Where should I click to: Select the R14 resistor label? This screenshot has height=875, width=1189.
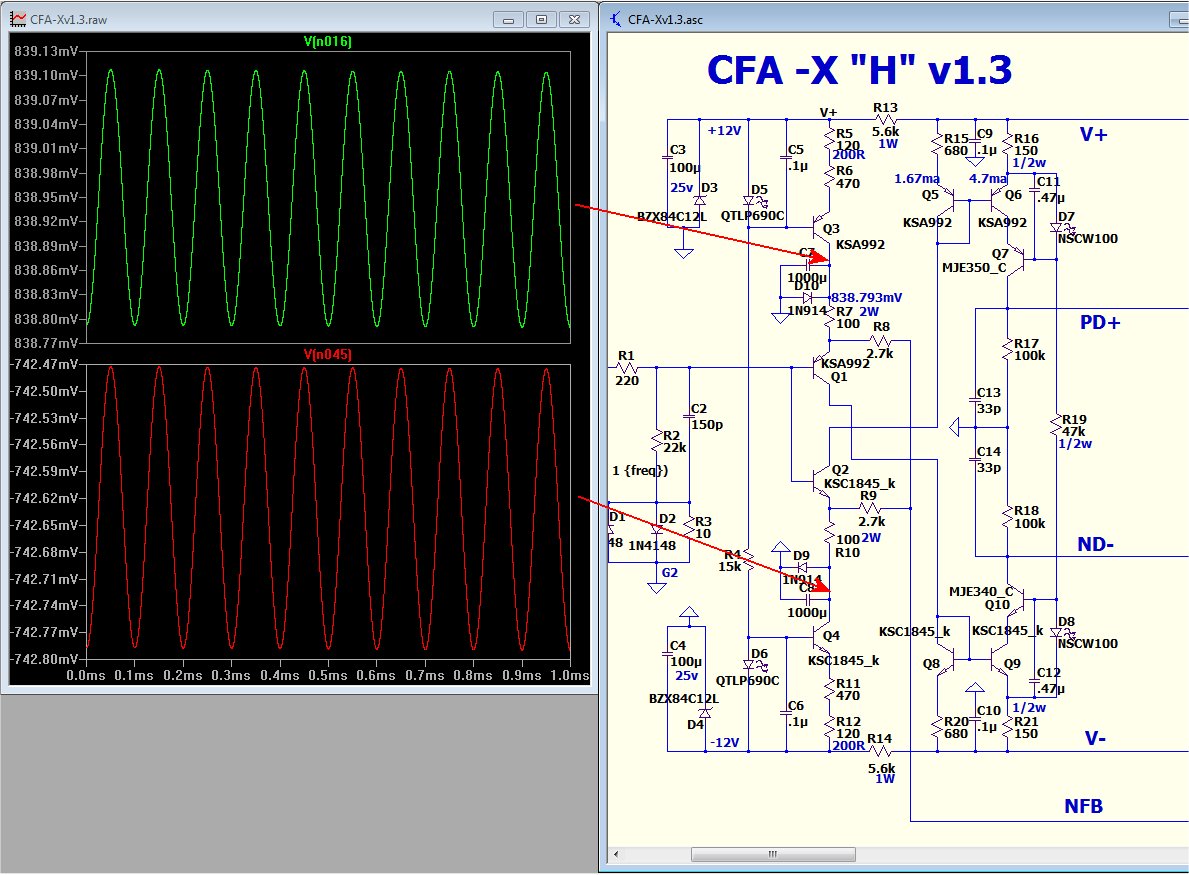[x=880, y=738]
